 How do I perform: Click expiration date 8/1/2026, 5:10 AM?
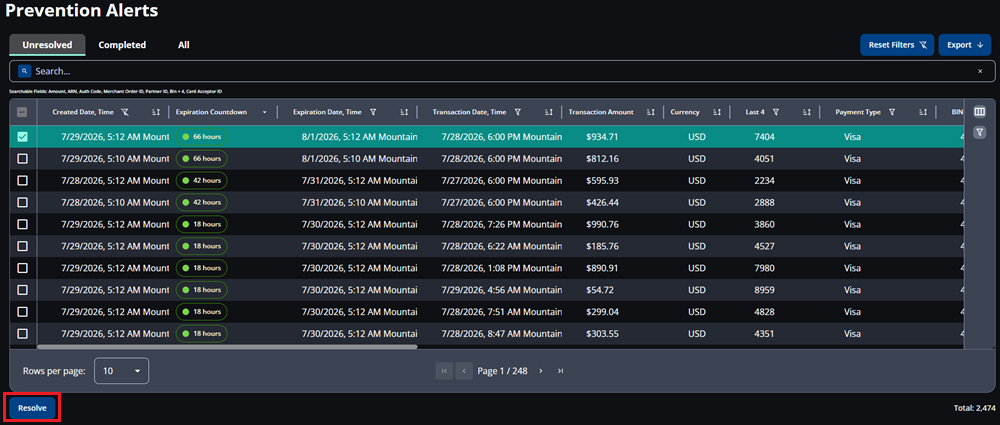(x=359, y=158)
